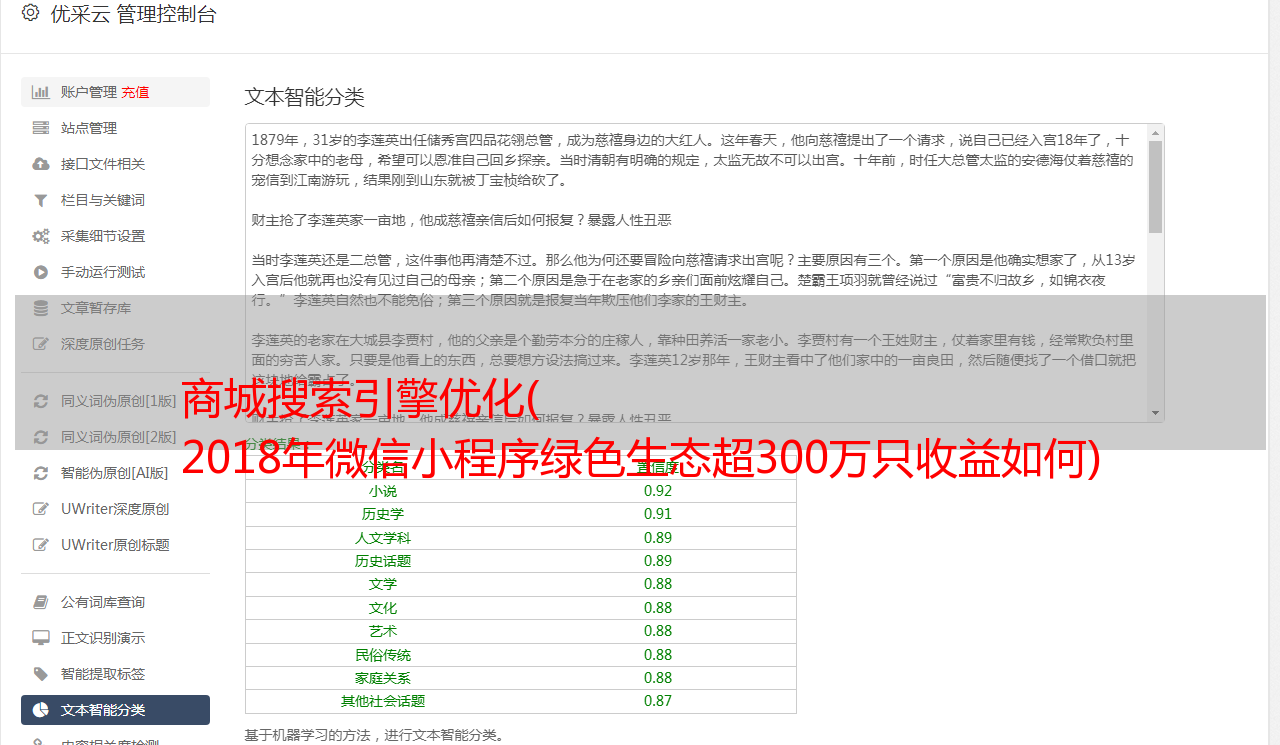Open the 文本智能分类 menu item
This screenshot has height=745, width=1280.
coord(115,710)
